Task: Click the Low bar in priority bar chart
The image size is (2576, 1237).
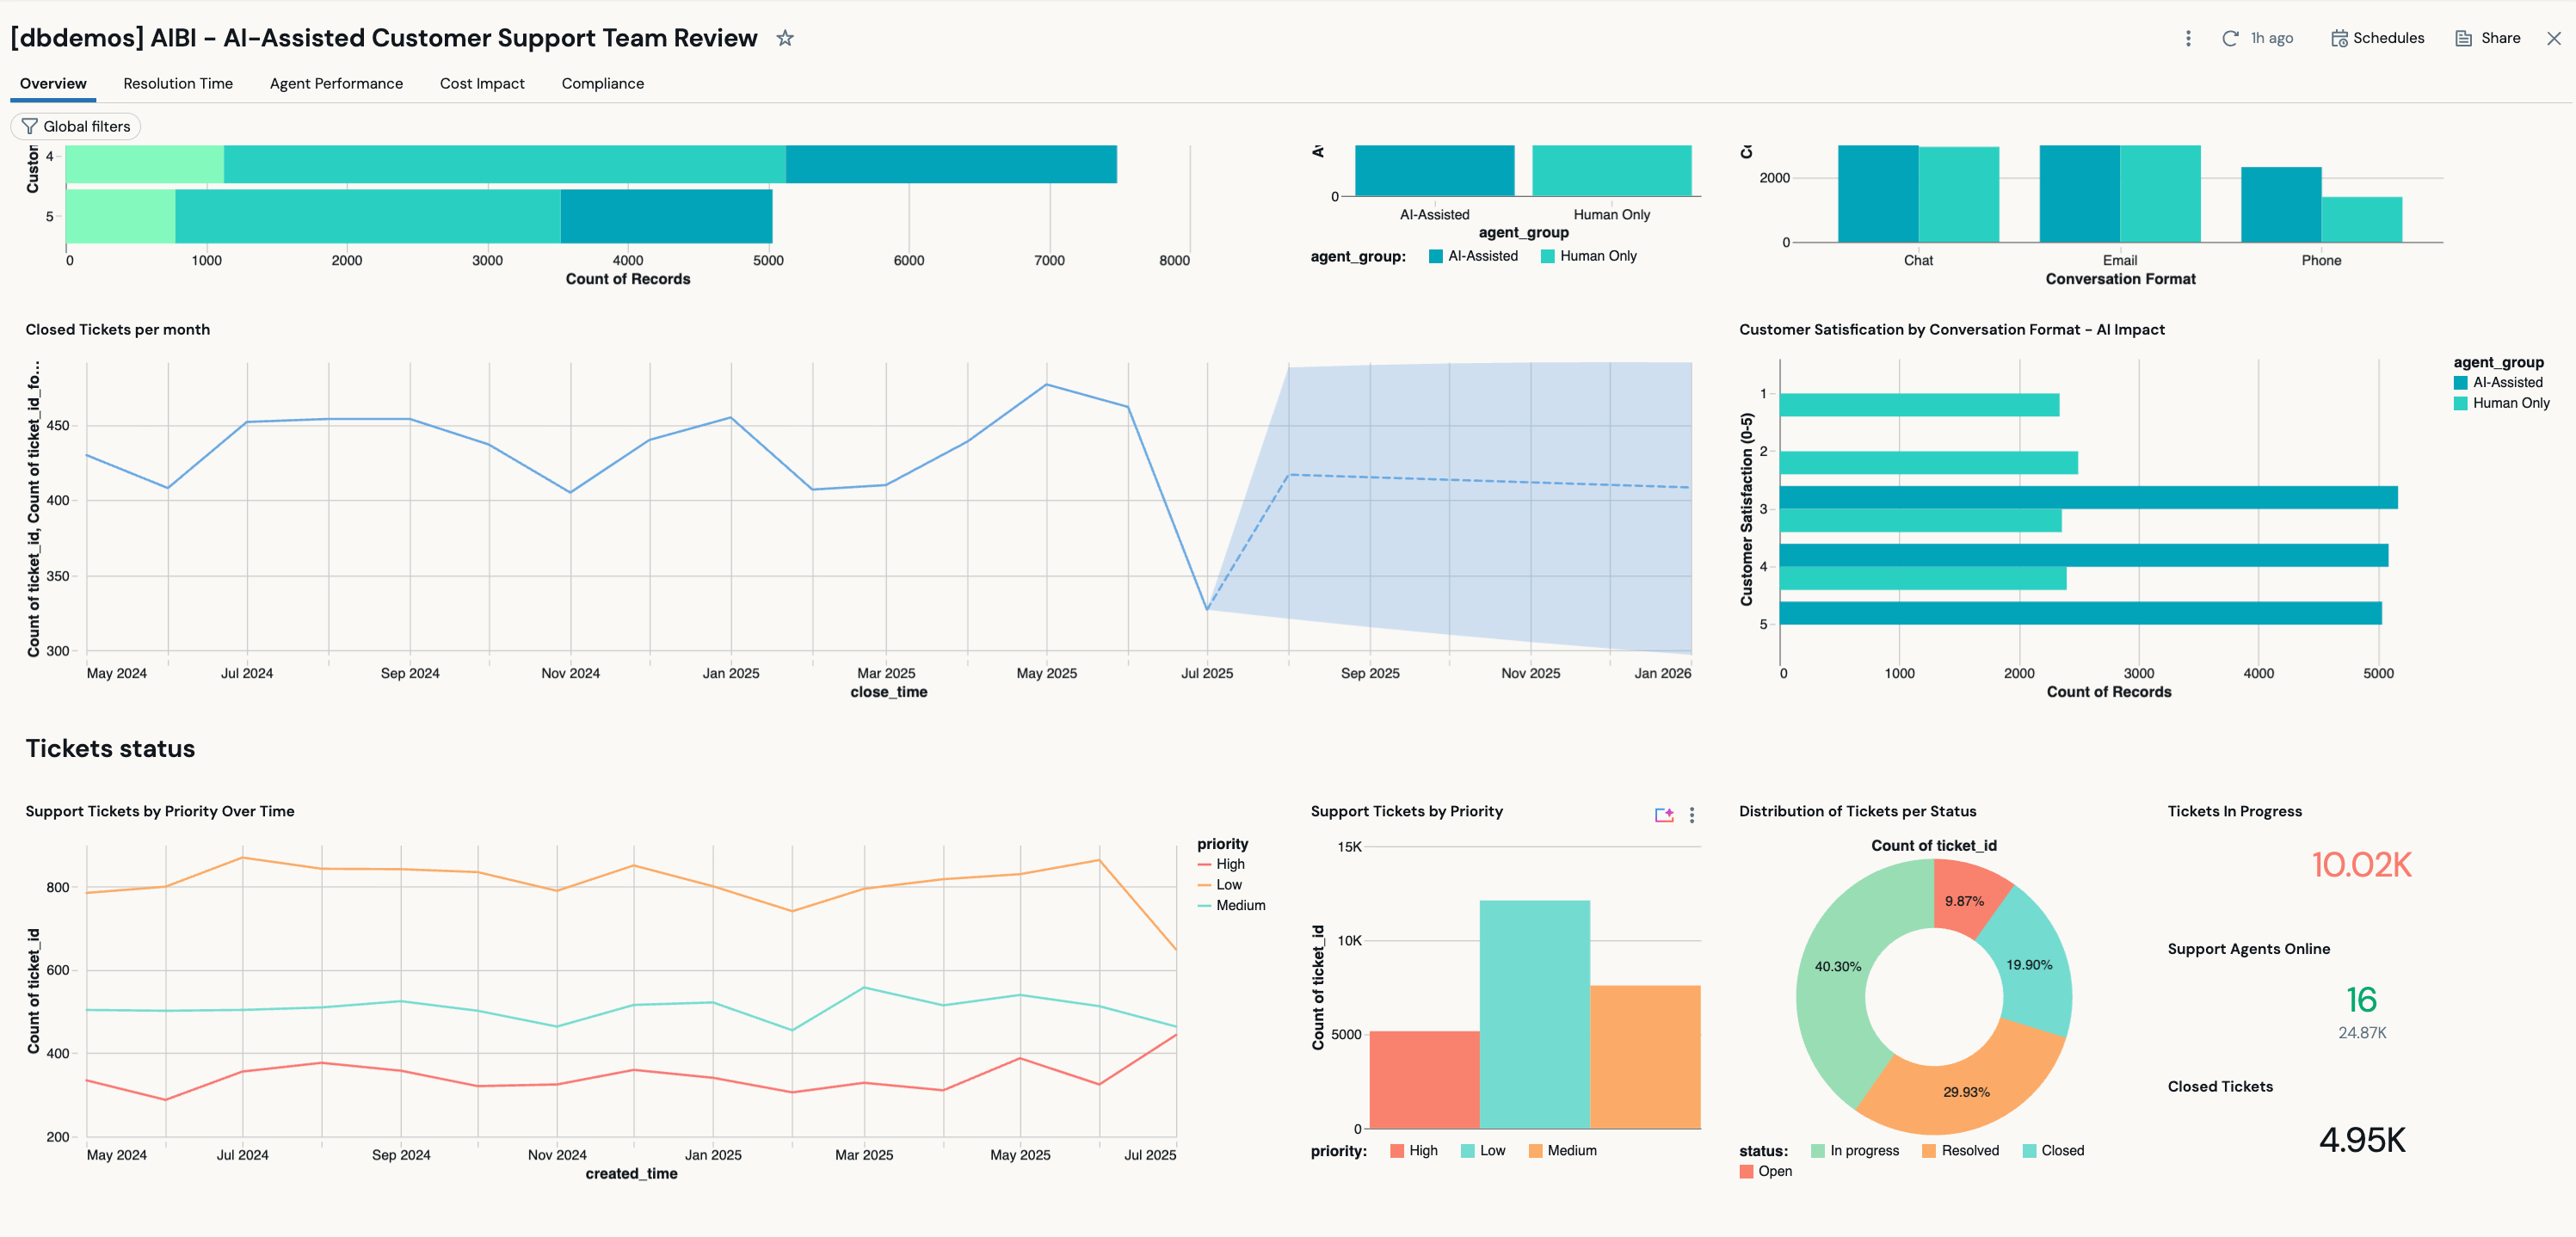Action: click(1534, 1015)
